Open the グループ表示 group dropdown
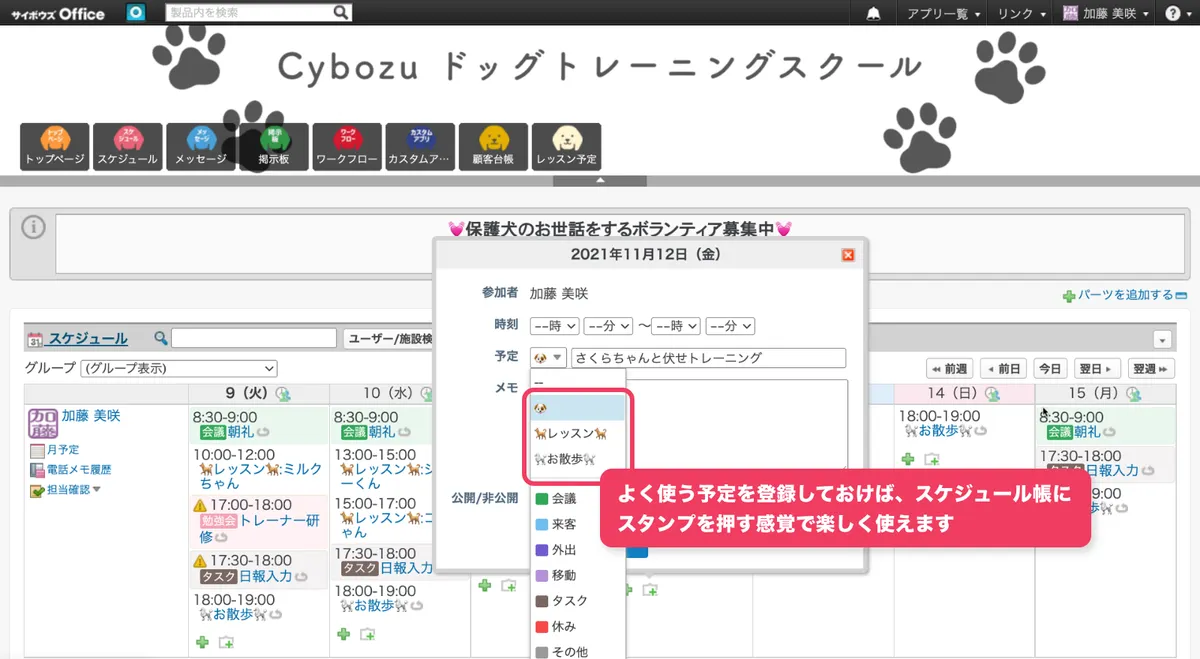Screen dimensions: 1200x659 (178, 368)
